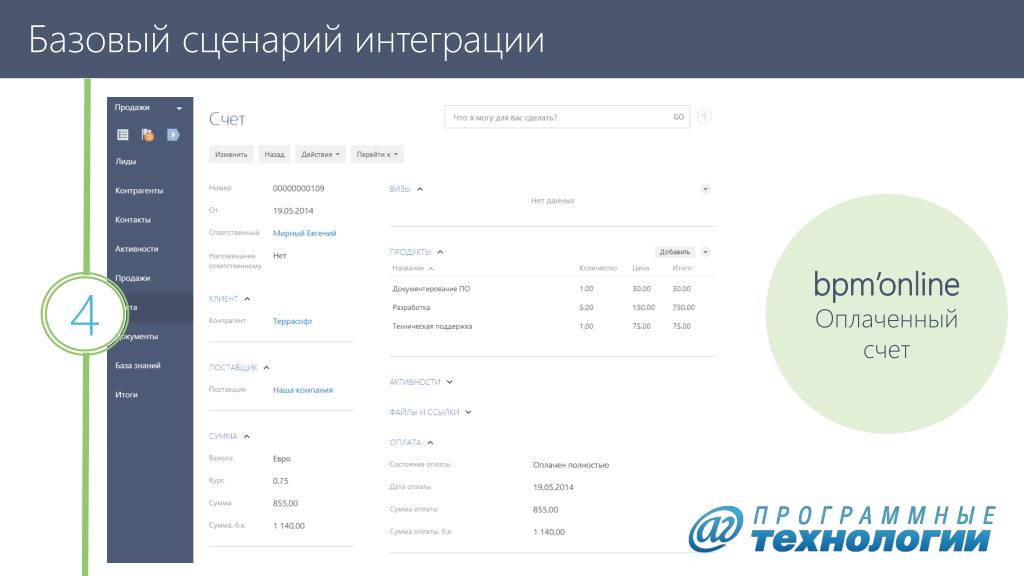This screenshot has width=1024, height=576.
Task: Click the Цена column header
Action: (x=640, y=268)
